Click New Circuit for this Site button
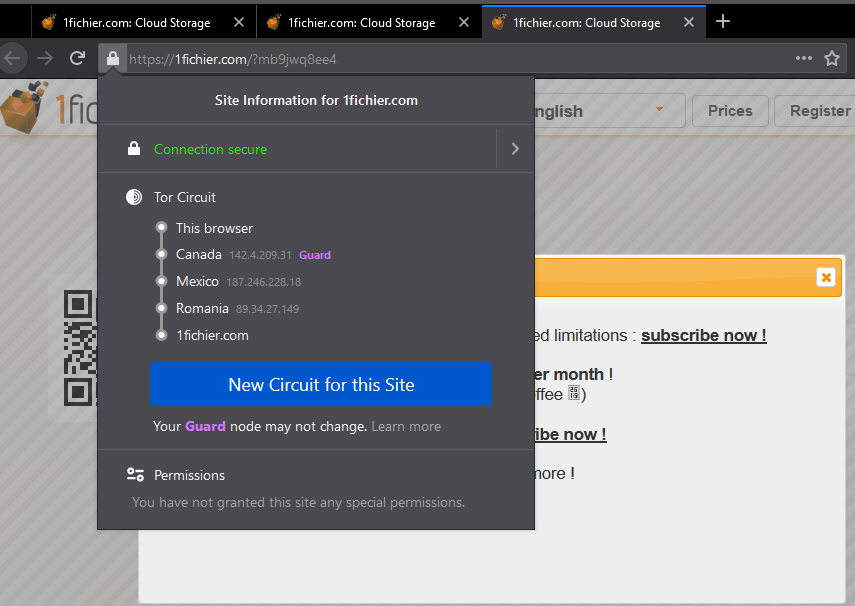Image resolution: width=855 pixels, height=606 pixels. pos(321,384)
